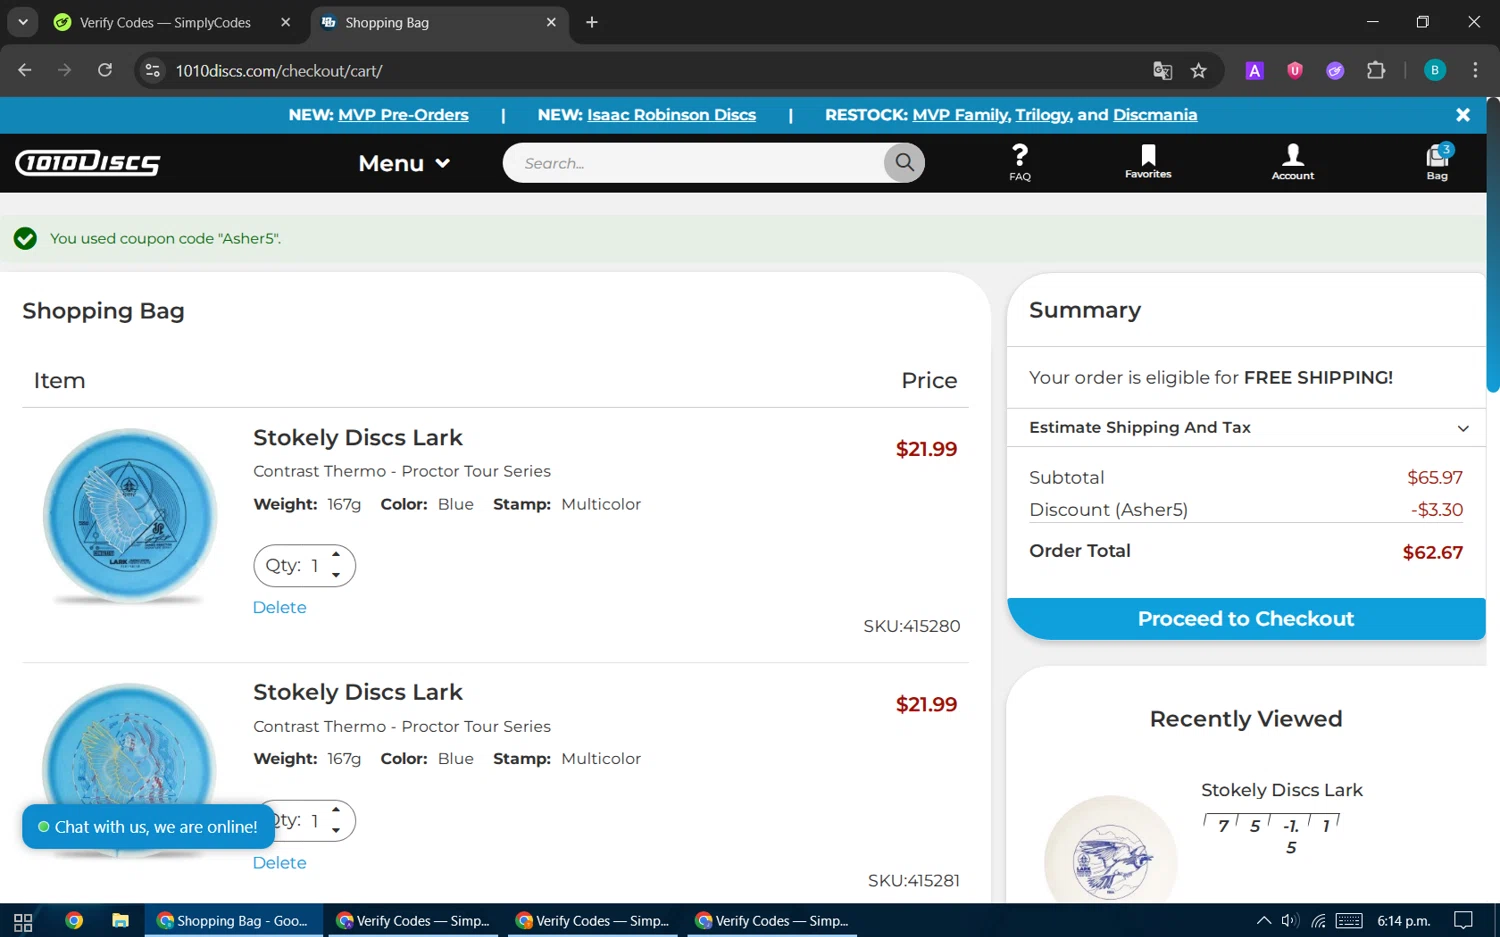Open the Chat with us widget

[x=148, y=827]
